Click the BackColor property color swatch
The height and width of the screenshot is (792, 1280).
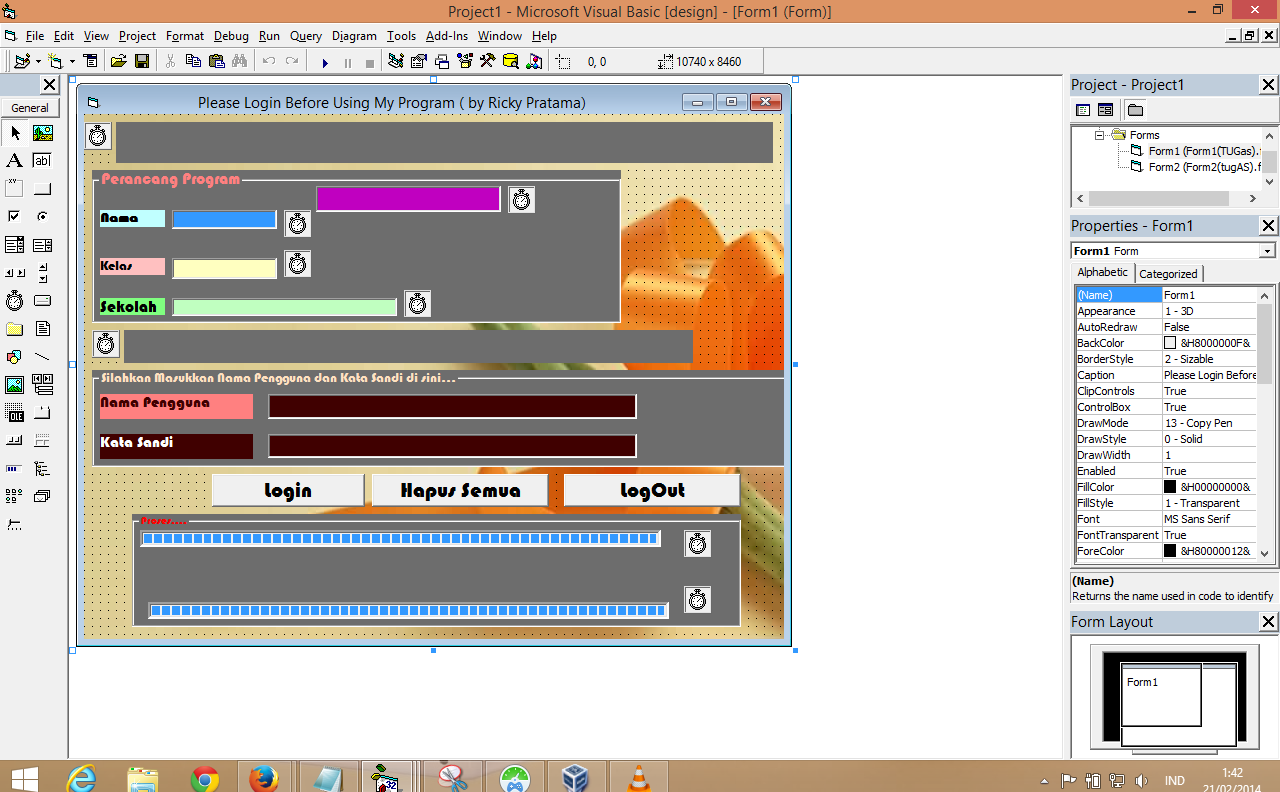[1170, 343]
